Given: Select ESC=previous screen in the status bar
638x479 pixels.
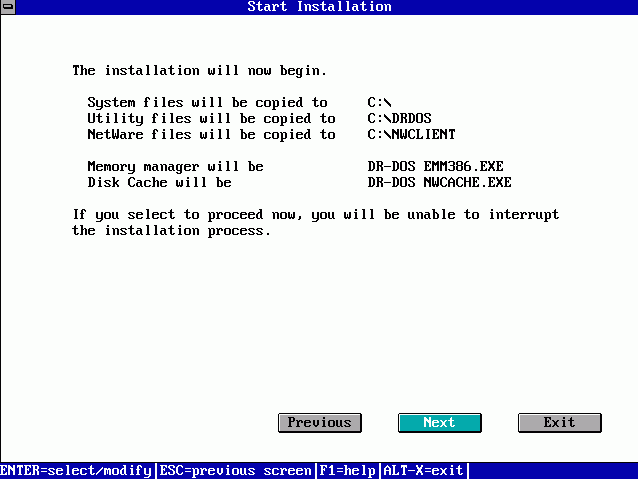Looking at the screenshot, I should coord(235,470).
